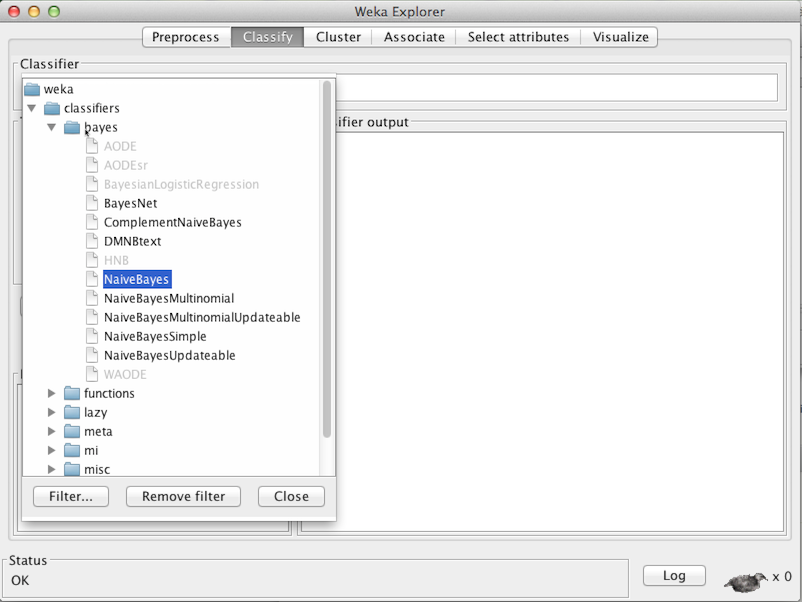This screenshot has height=602, width=802.
Task: Click the BayesNet file icon
Action: pyautogui.click(x=92, y=203)
